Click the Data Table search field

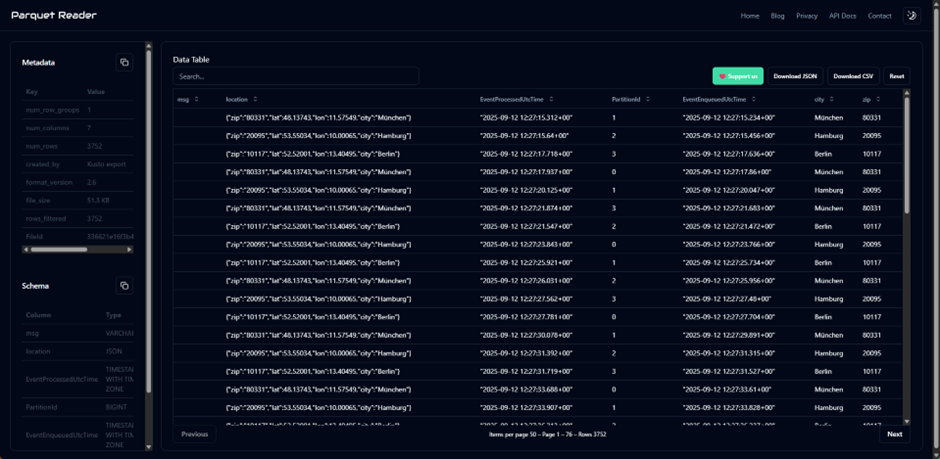295,76
